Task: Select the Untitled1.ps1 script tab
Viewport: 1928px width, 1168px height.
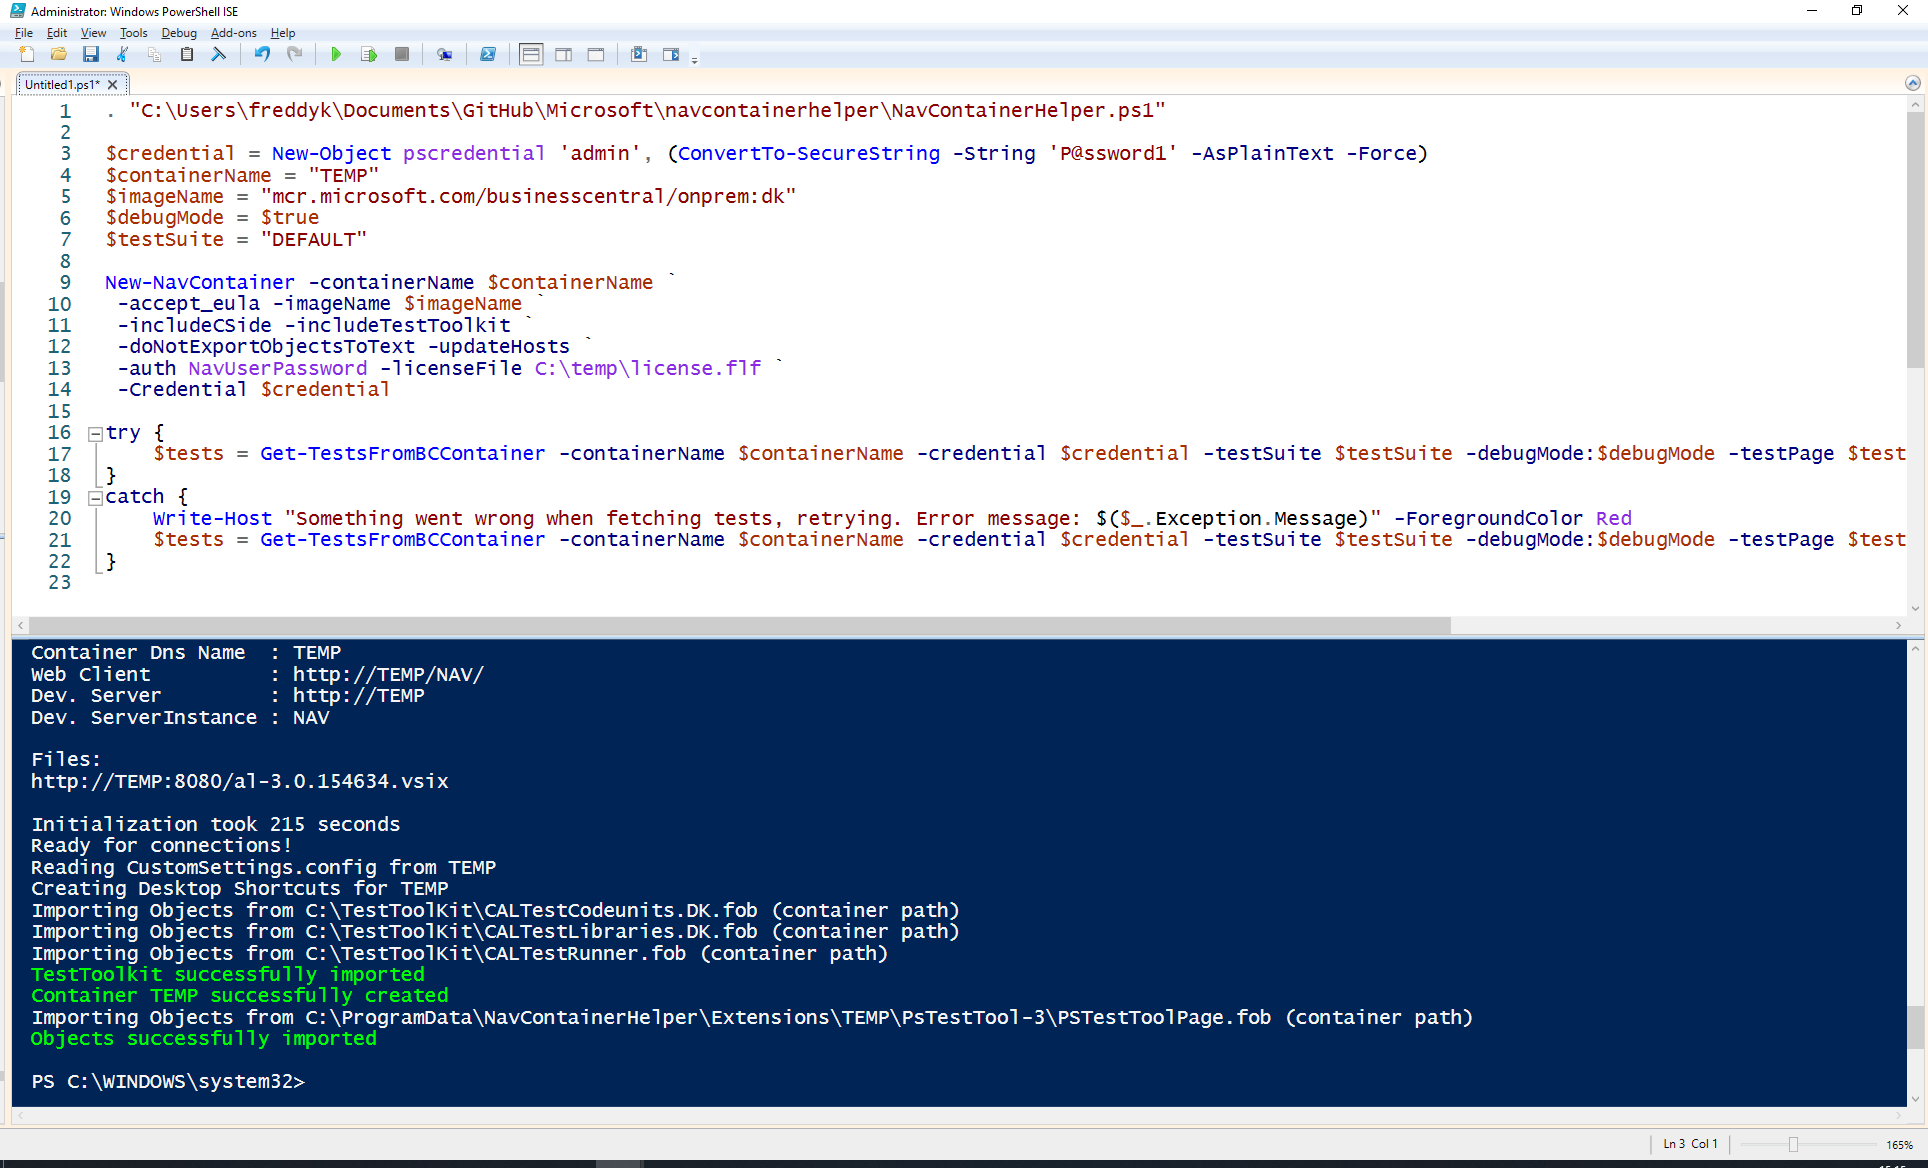Action: (x=62, y=85)
